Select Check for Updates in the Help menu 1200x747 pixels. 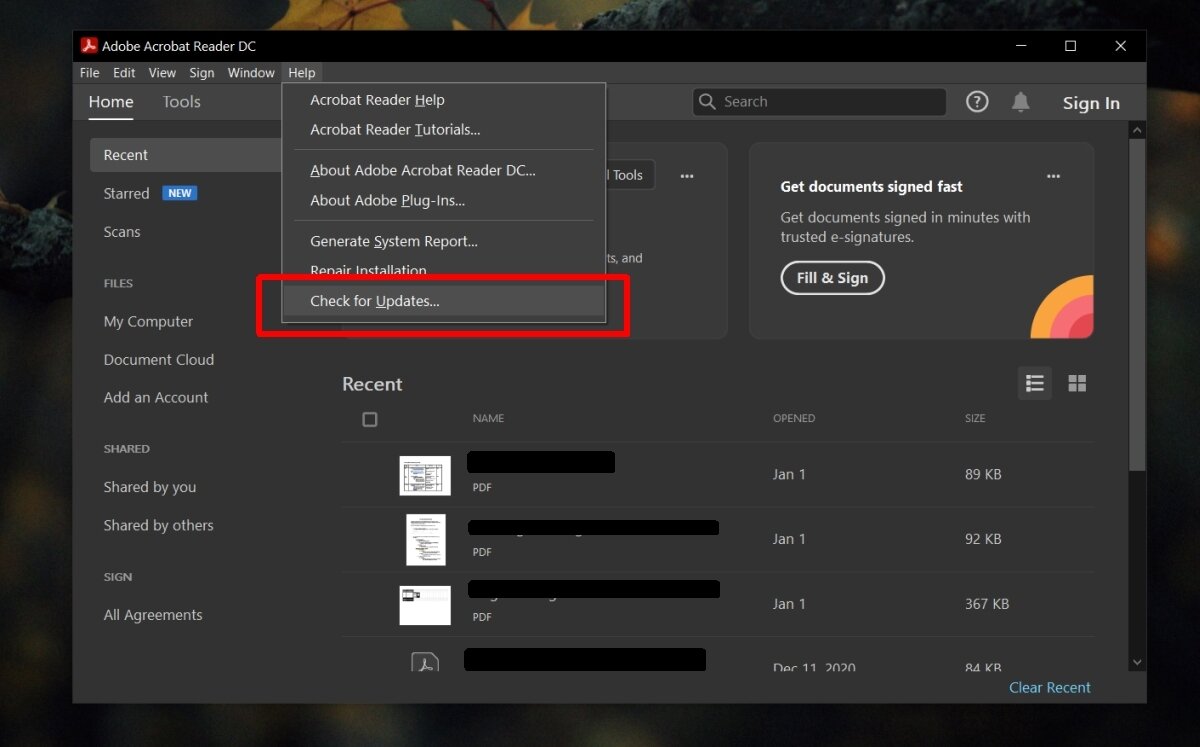[375, 301]
